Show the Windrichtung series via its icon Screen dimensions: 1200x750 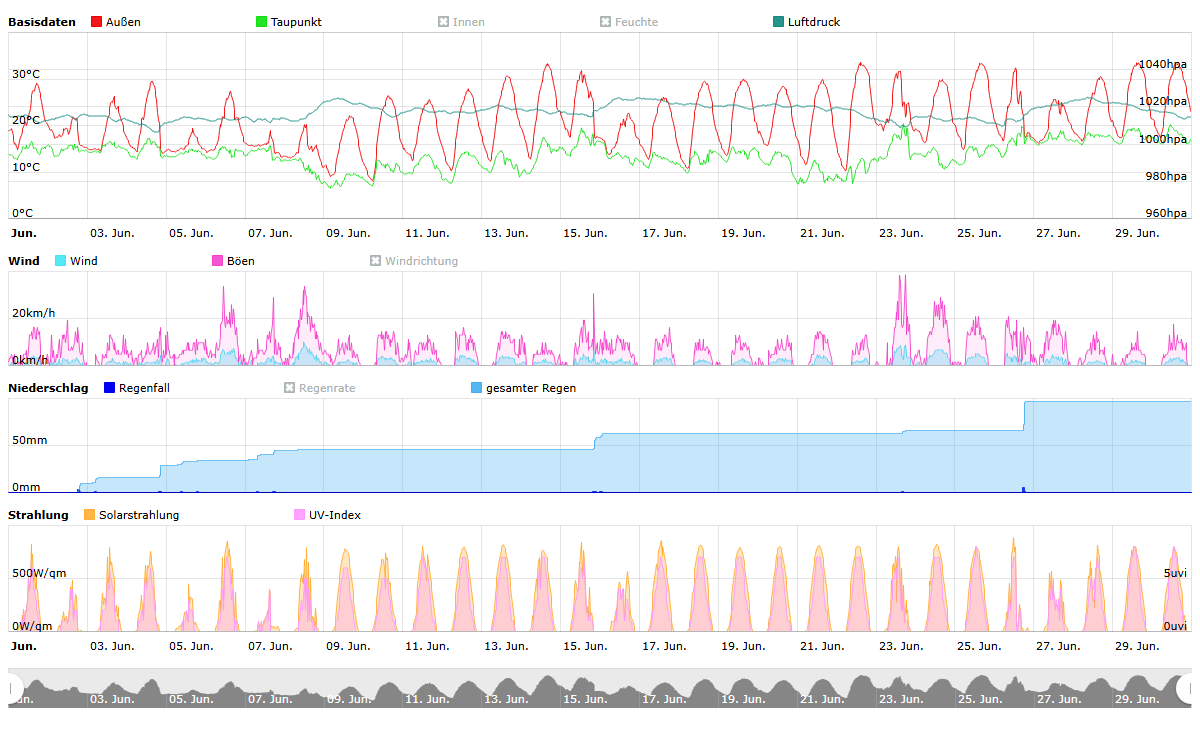(376, 261)
